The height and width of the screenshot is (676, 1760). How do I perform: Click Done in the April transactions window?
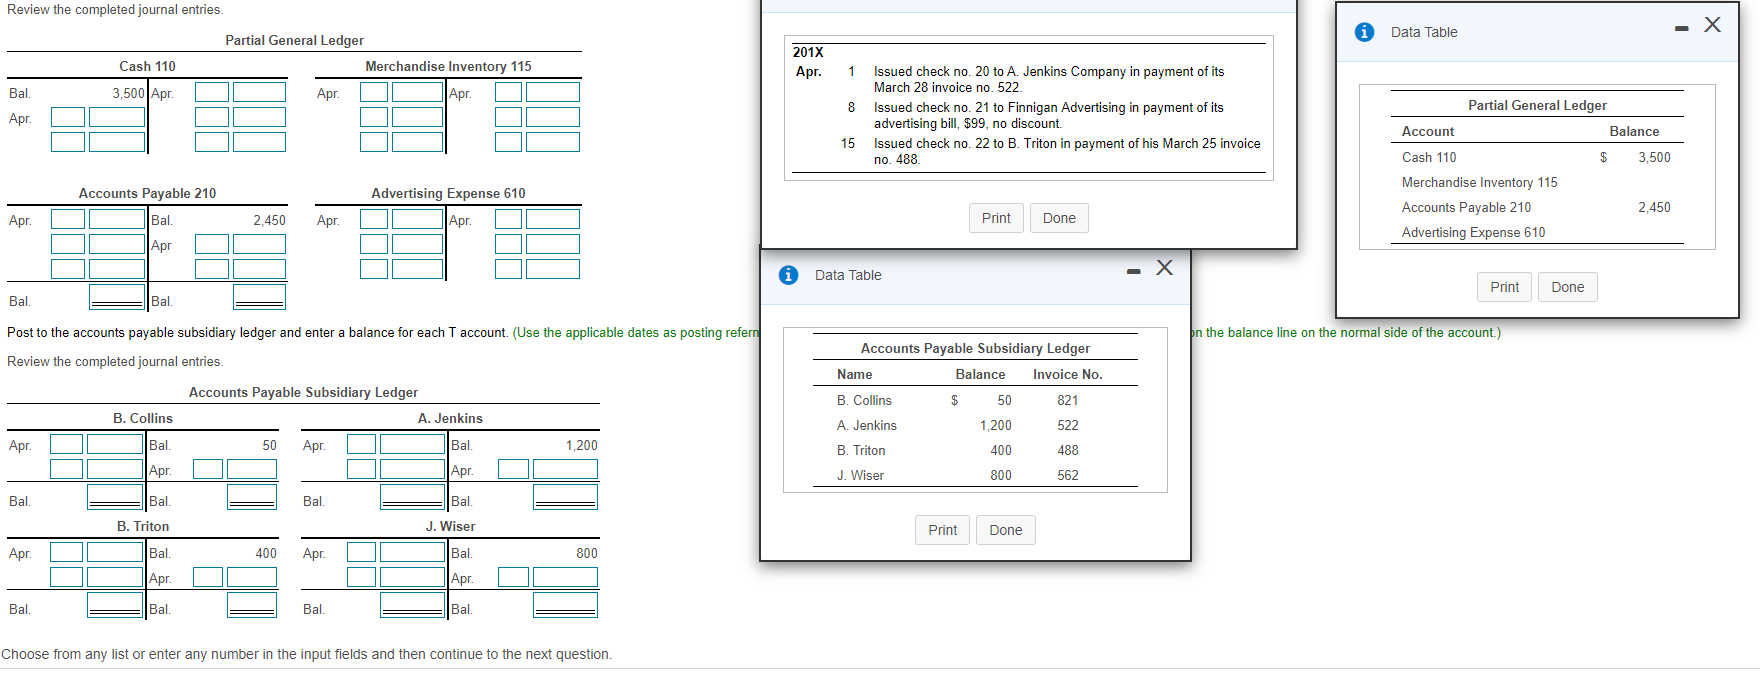pyautogui.click(x=1059, y=218)
